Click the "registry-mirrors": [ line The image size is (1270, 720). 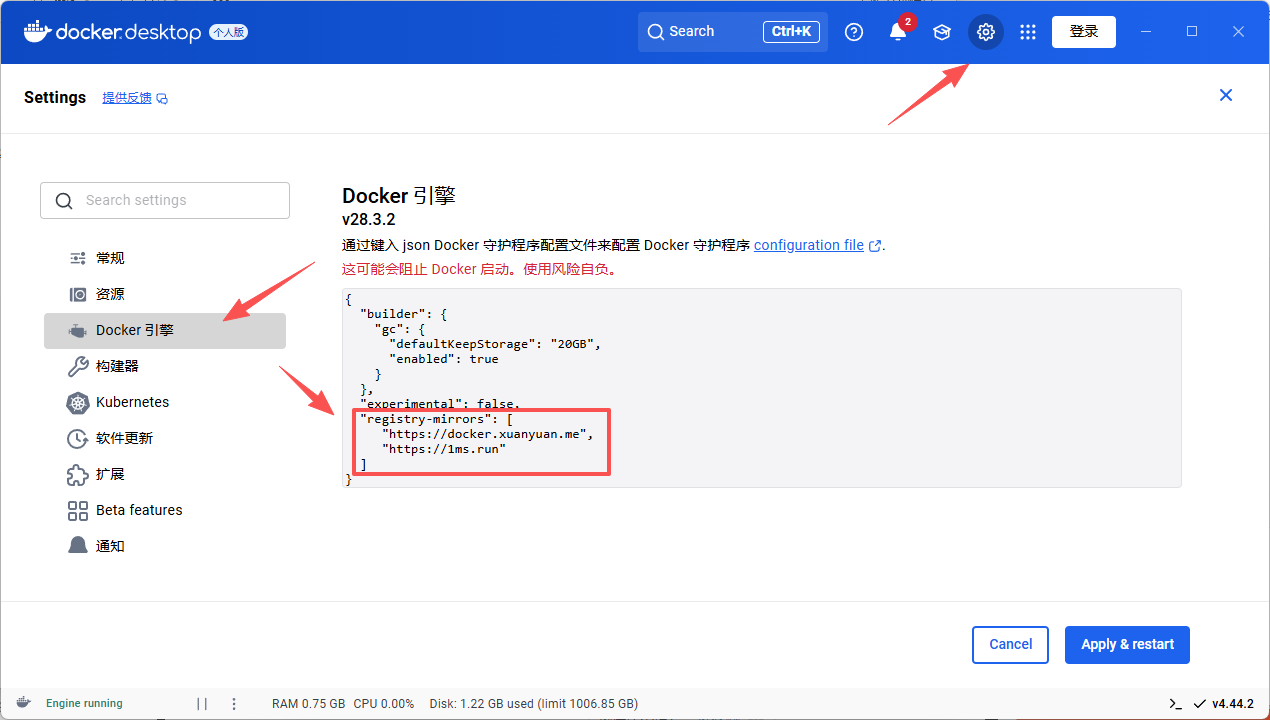(436, 419)
